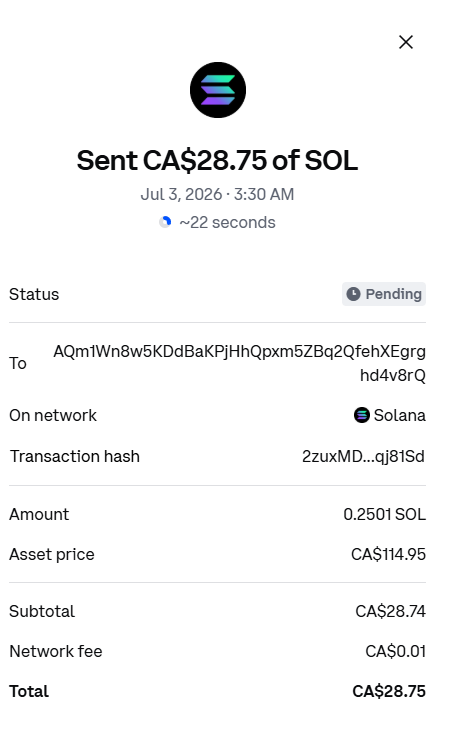Click the clock icon in Pending badge
Viewport: 449px width, 733px height.
pyautogui.click(x=353, y=294)
